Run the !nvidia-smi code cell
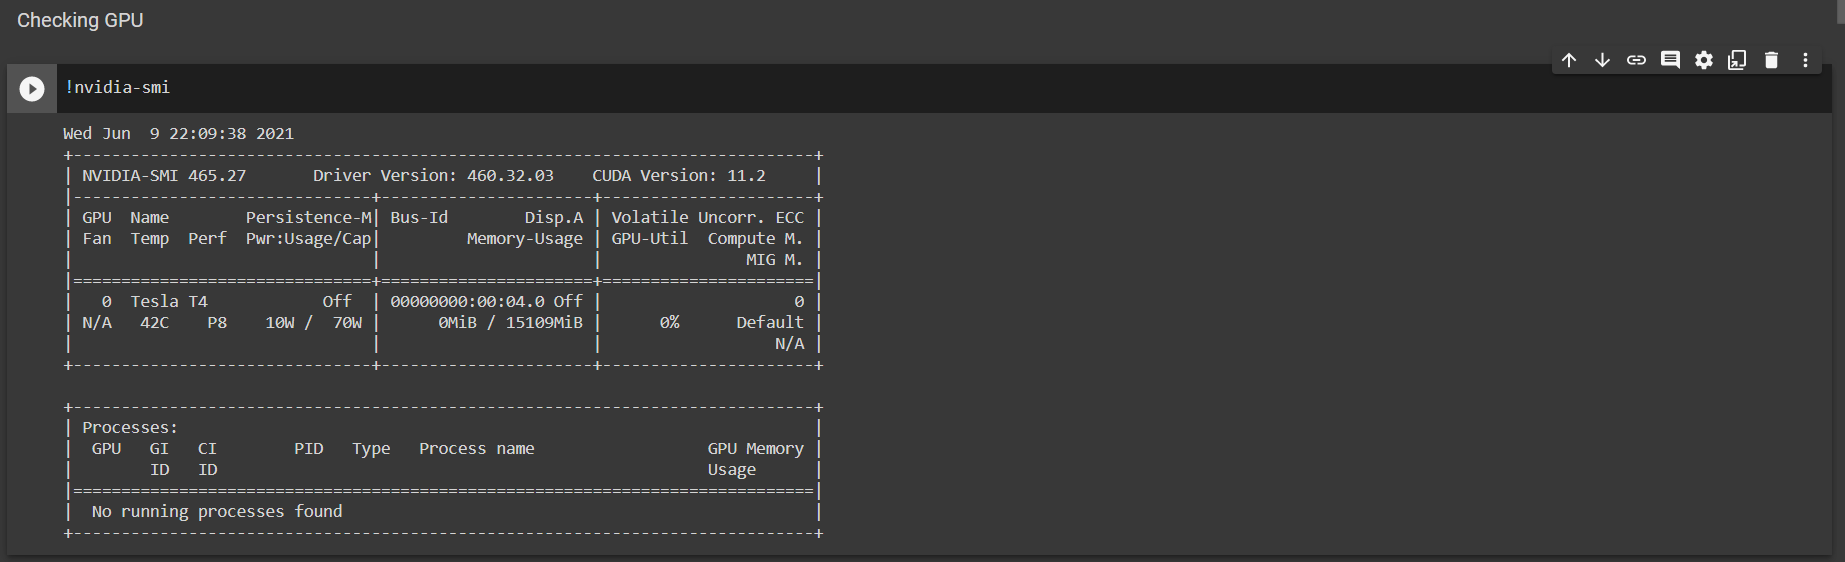This screenshot has width=1845, height=562. (32, 89)
